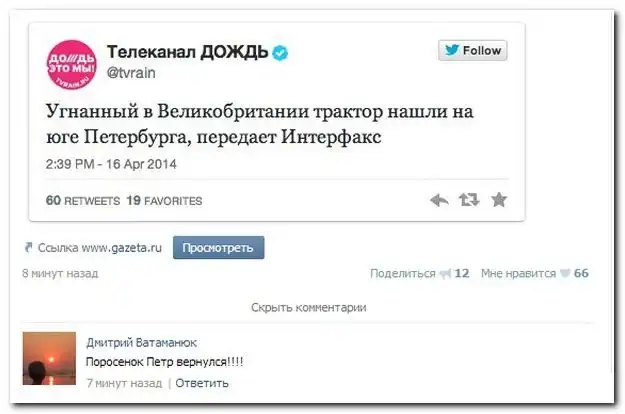625x414 pixels.
Task: Click the Телеканал ДОЖДЬ account name
Action: (187, 51)
